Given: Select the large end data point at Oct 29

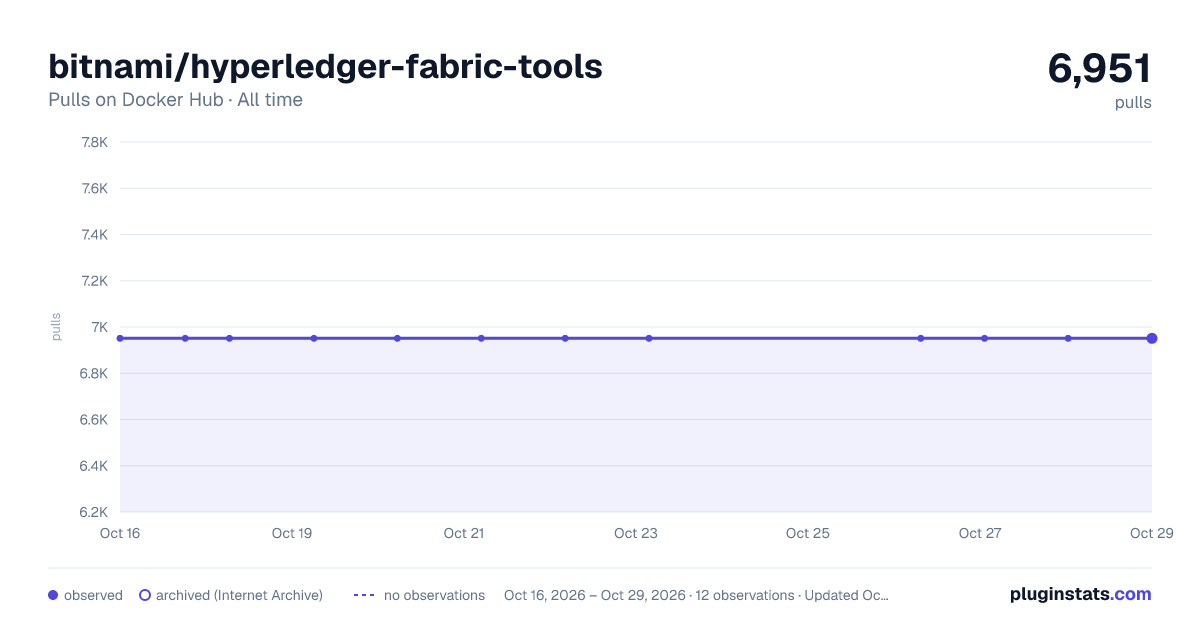Looking at the screenshot, I should coord(1152,338).
